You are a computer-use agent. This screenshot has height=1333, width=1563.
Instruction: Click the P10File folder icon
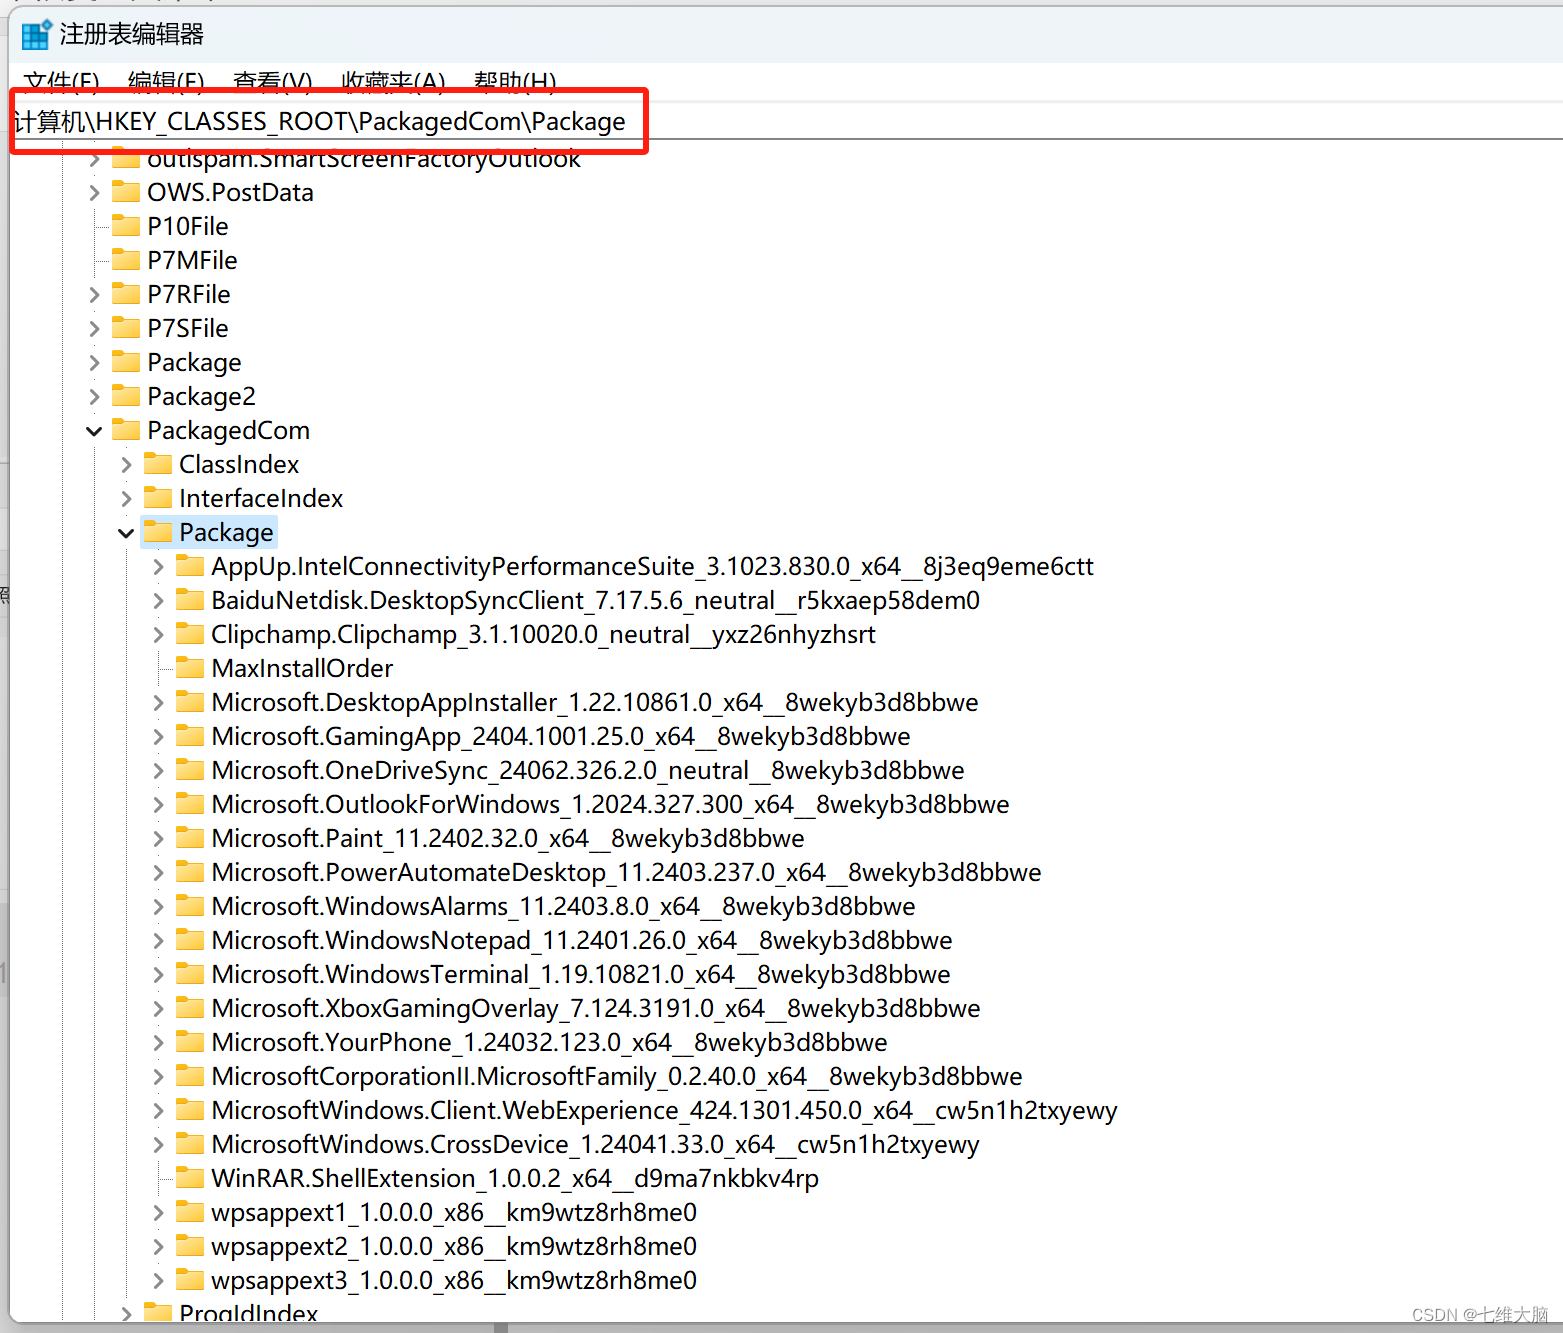(x=126, y=225)
